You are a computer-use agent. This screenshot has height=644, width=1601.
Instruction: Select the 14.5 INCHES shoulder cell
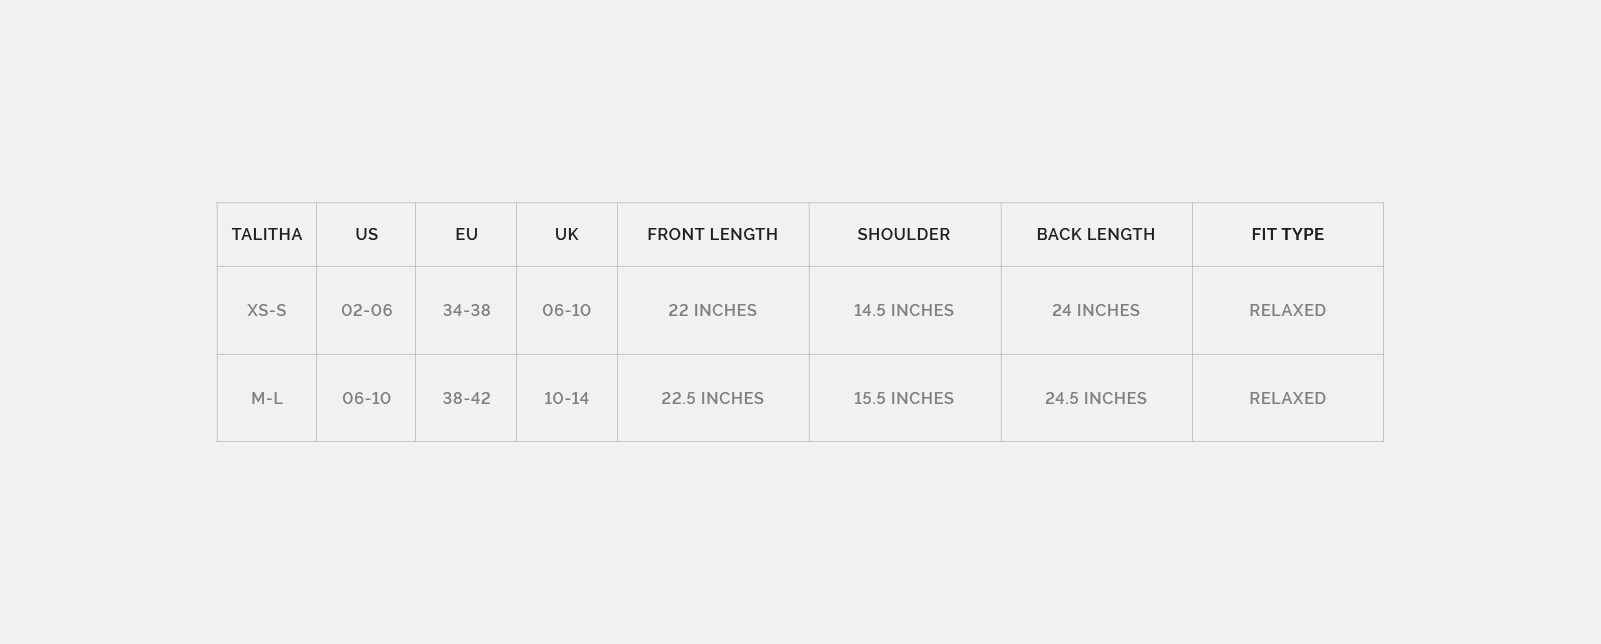tap(904, 311)
